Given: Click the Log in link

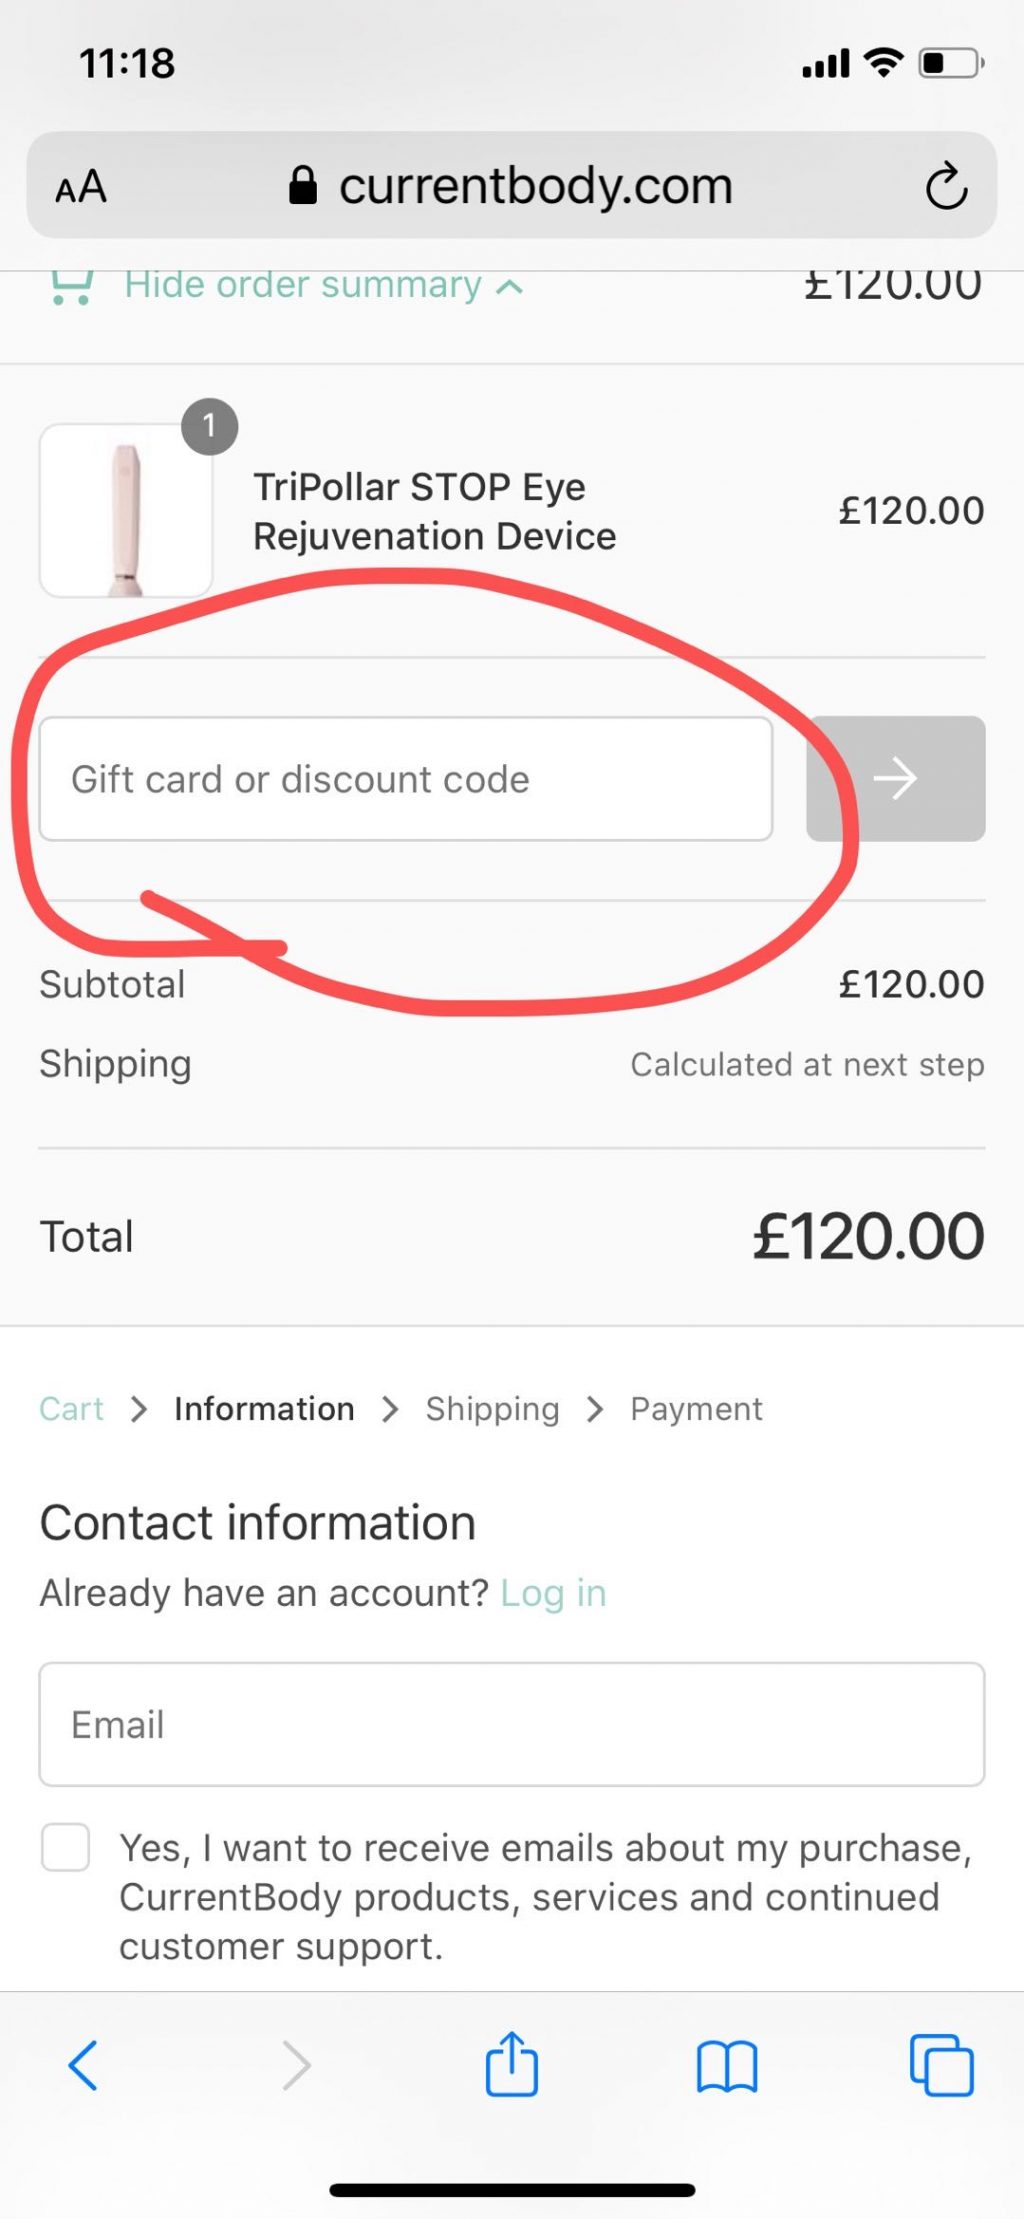Looking at the screenshot, I should point(553,1593).
